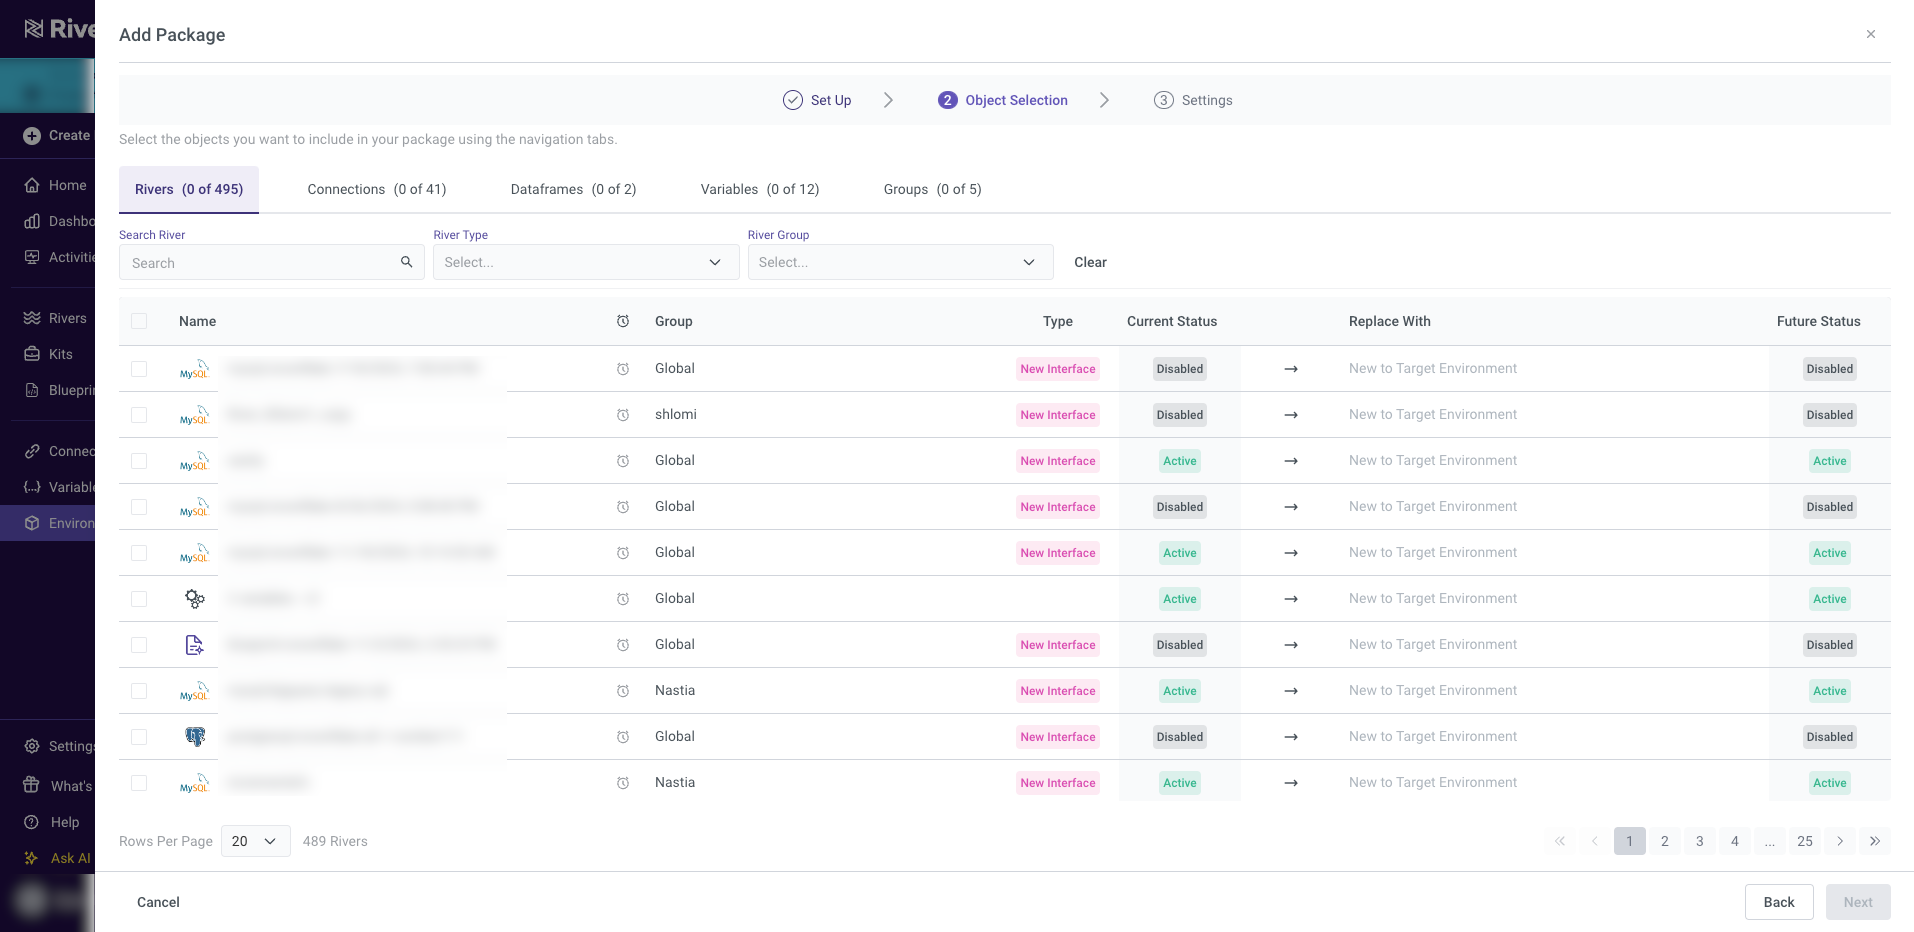Go to Settings step
Screen dimensions: 1914x932
[1193, 100]
